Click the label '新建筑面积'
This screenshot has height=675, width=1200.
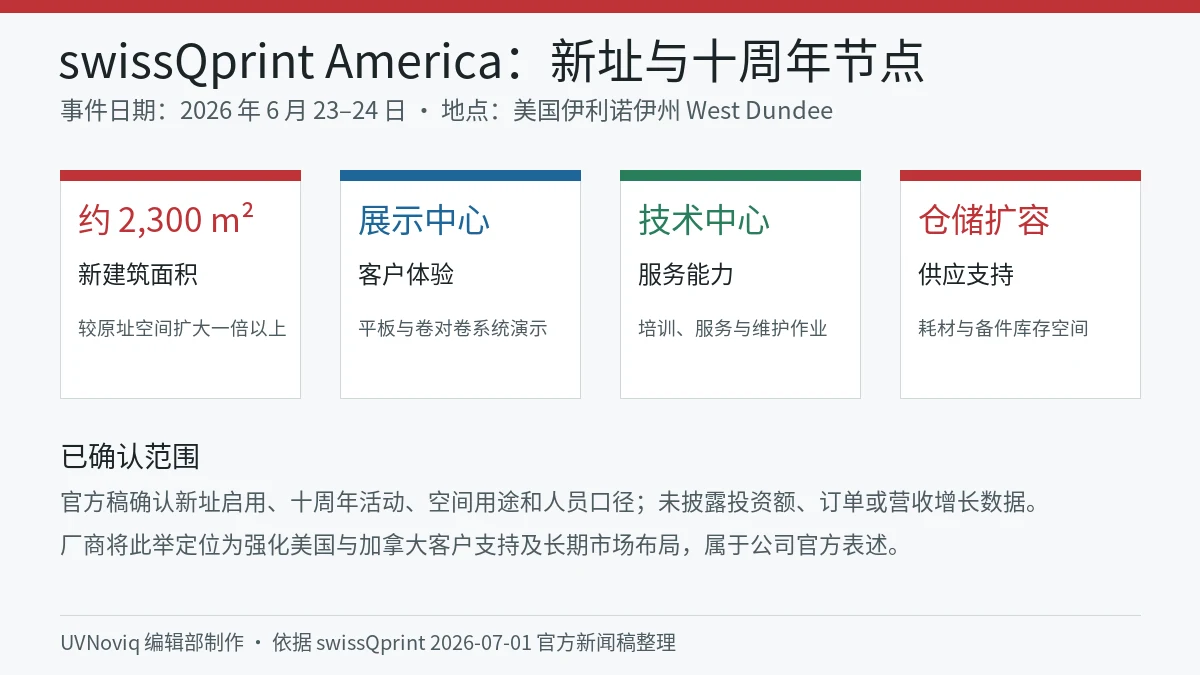(x=138, y=274)
